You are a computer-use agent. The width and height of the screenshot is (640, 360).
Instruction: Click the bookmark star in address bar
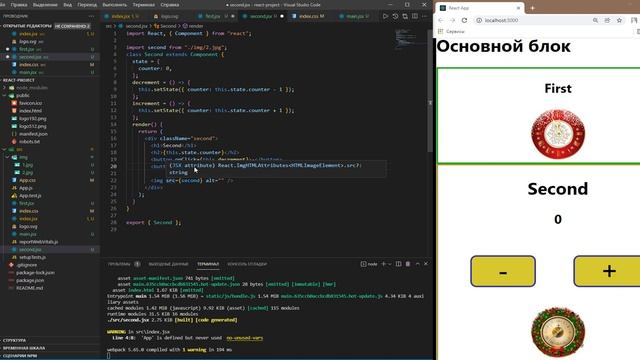(x=619, y=20)
